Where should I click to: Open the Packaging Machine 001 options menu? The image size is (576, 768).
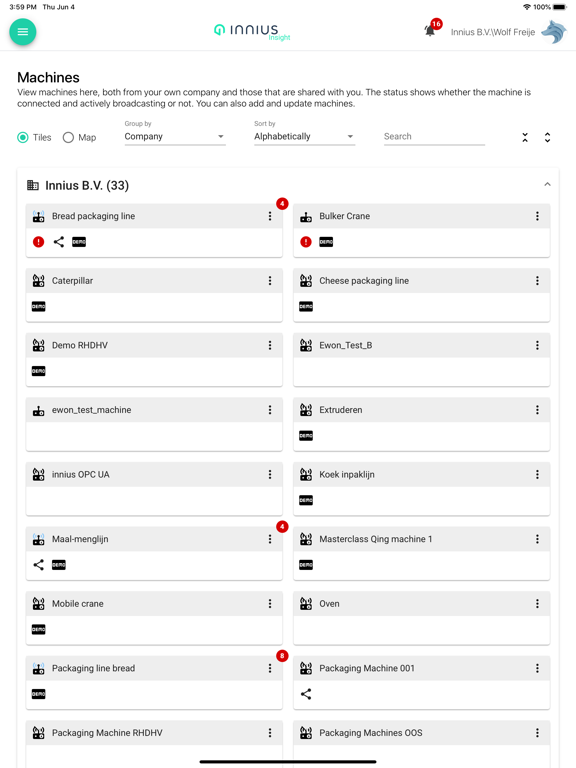point(537,669)
